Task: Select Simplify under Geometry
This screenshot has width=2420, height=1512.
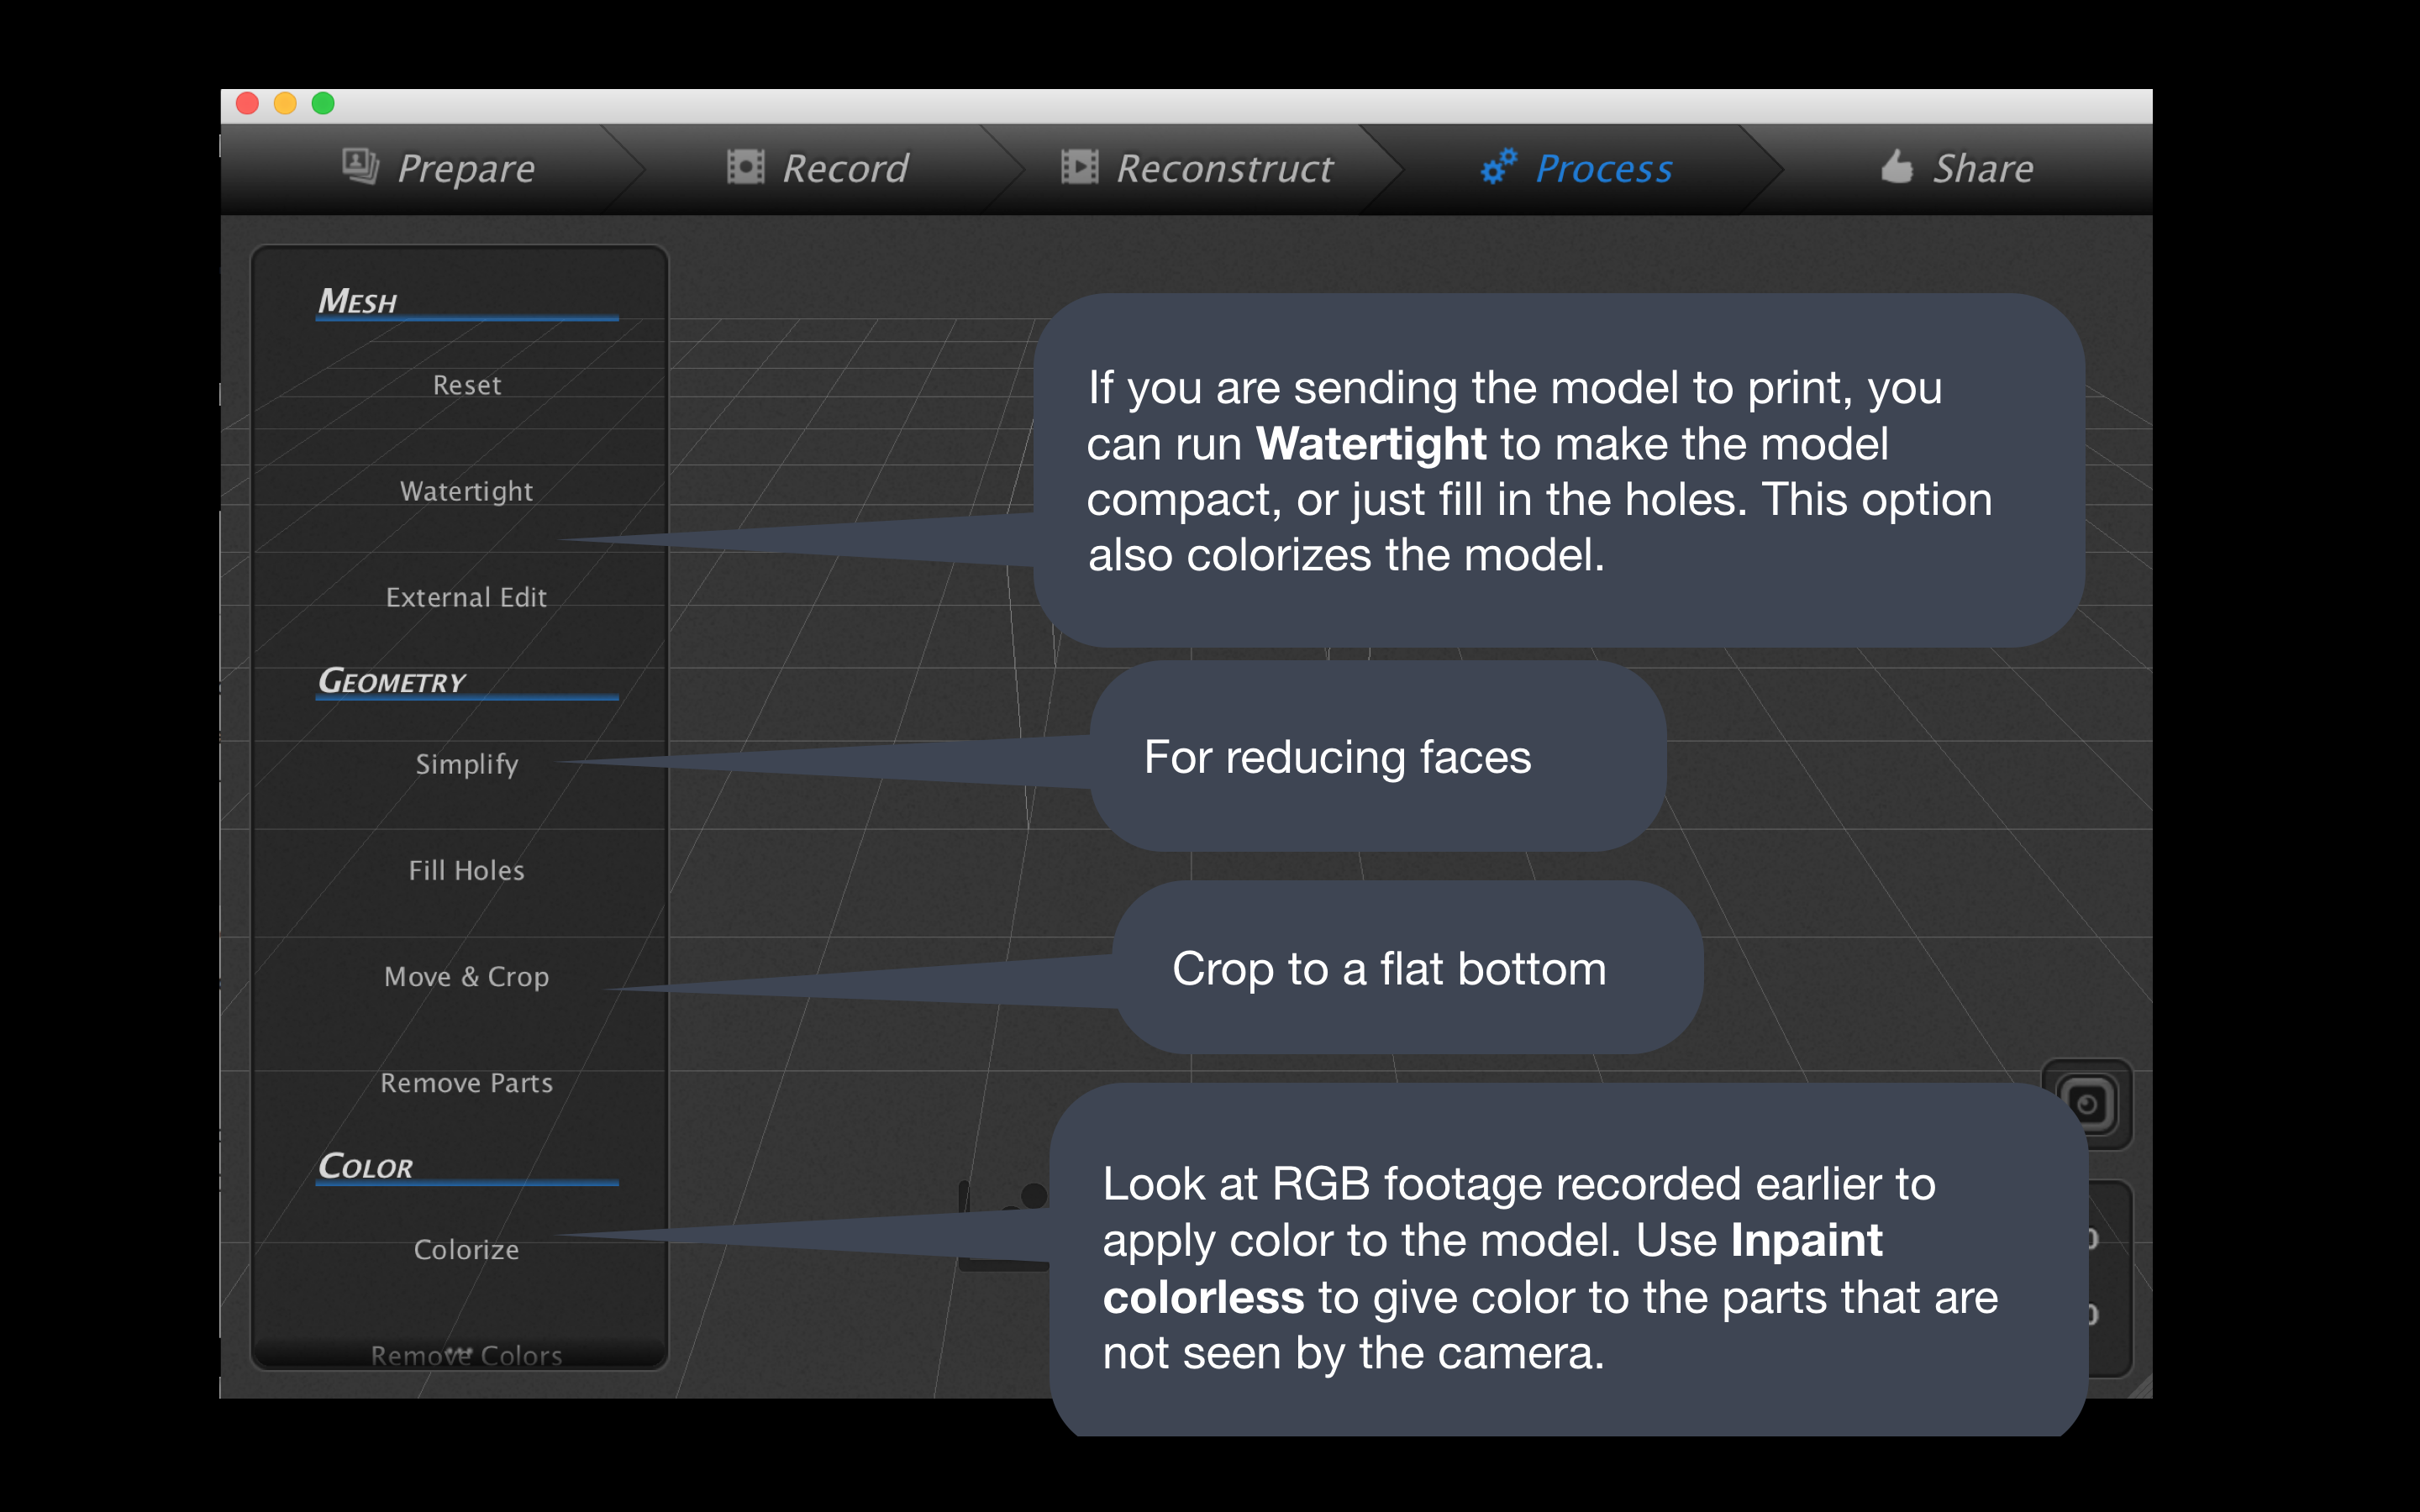Action: (x=466, y=764)
